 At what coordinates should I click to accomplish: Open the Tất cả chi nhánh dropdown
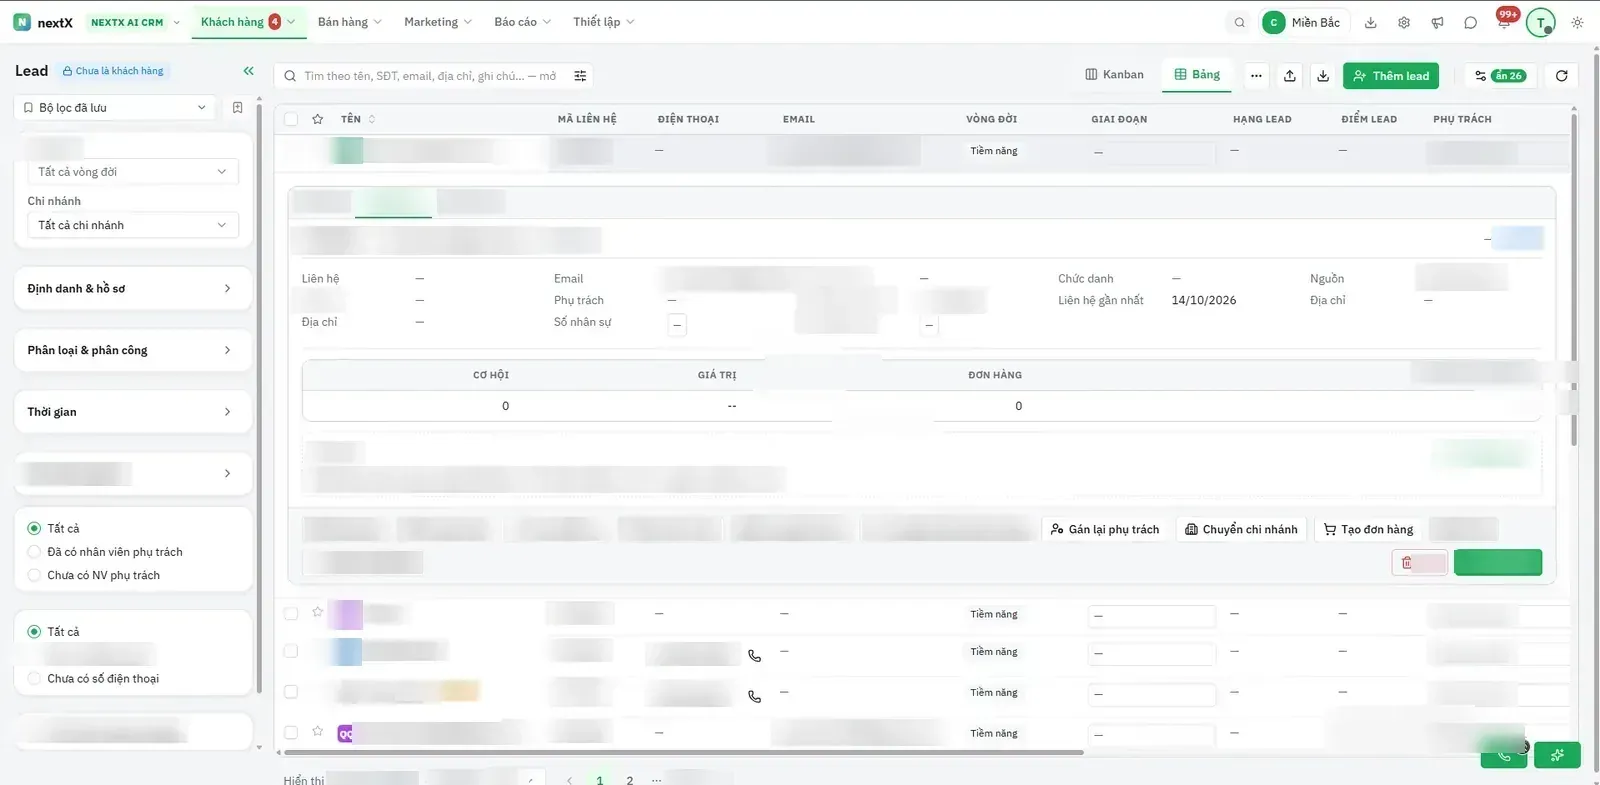(133, 225)
